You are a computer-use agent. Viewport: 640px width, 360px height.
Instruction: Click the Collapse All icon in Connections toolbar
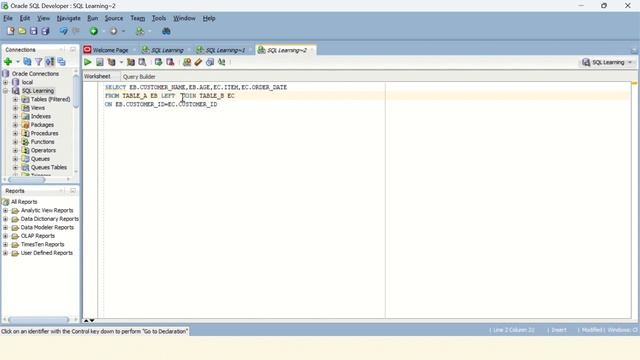(x=62, y=62)
